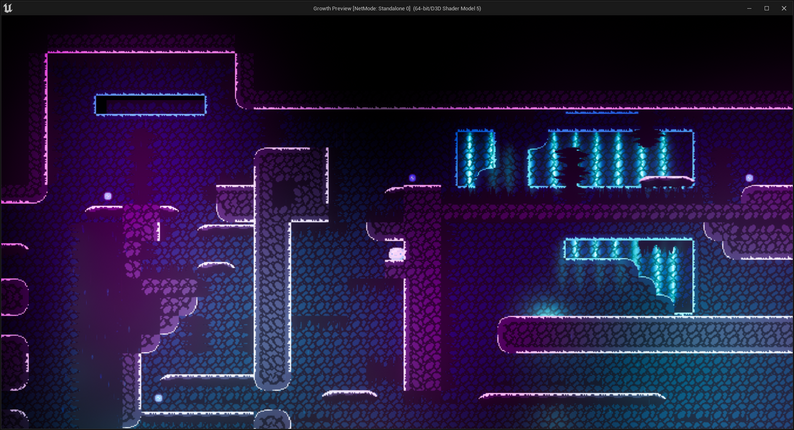Minimize the Growth Preview window
Screen dimensions: 794x430
[x=748, y=8]
